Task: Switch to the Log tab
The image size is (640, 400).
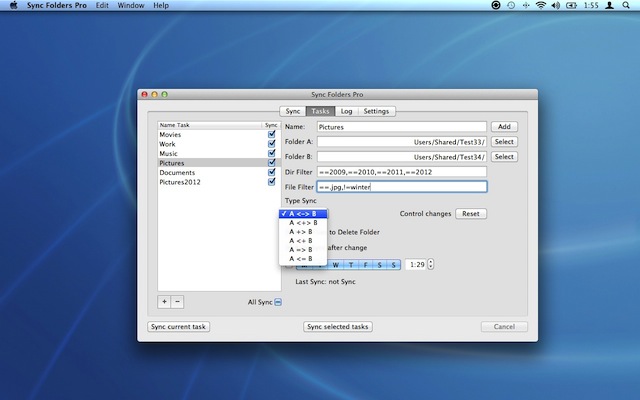Action: click(345, 111)
